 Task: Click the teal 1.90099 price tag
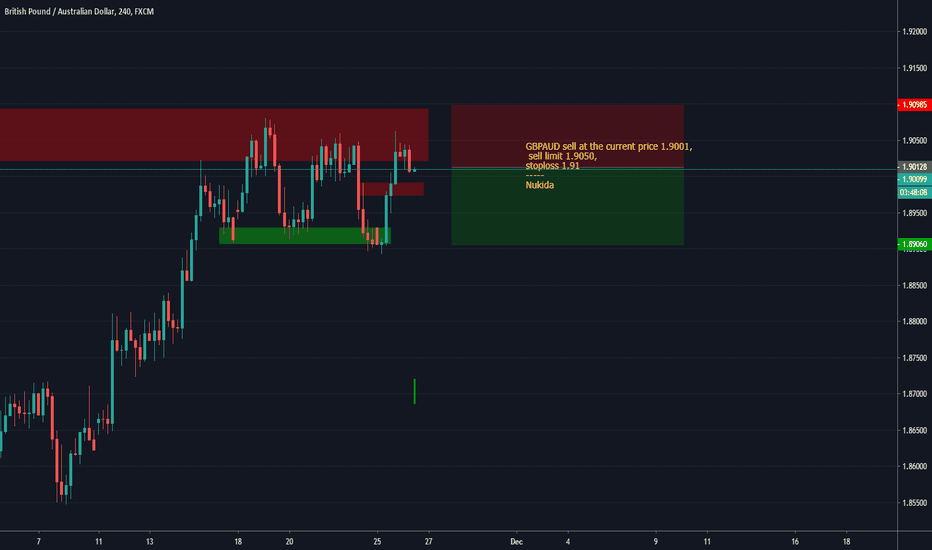point(914,179)
